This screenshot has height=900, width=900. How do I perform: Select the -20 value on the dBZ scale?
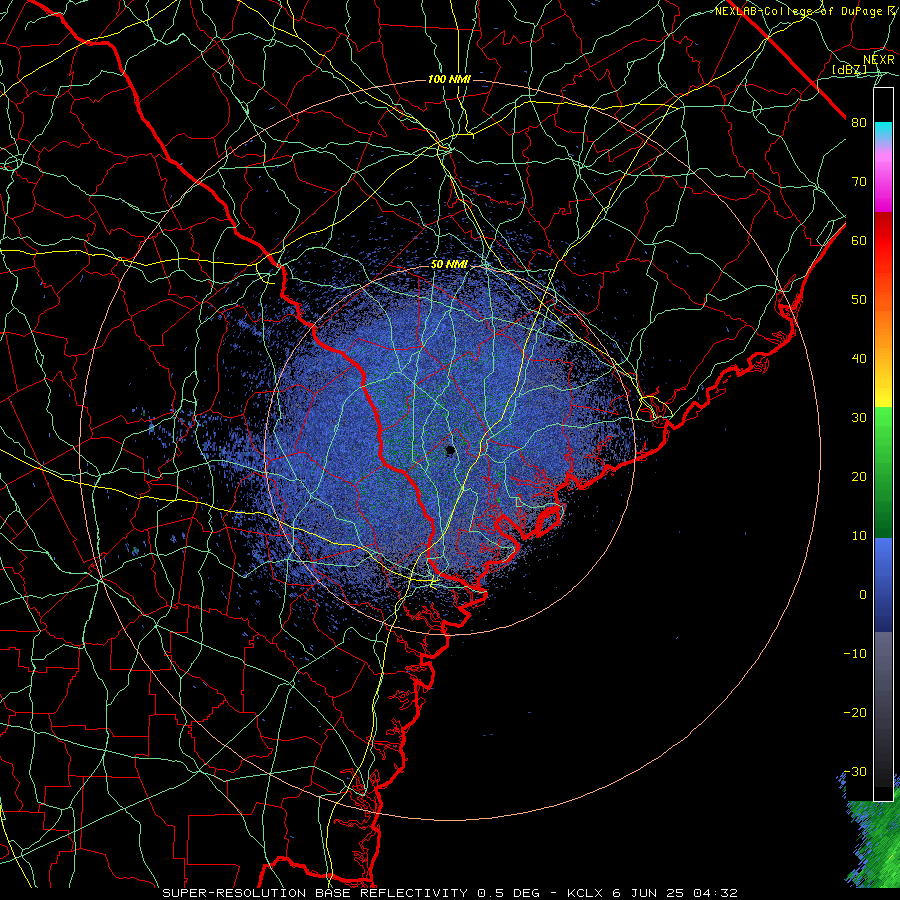(855, 712)
